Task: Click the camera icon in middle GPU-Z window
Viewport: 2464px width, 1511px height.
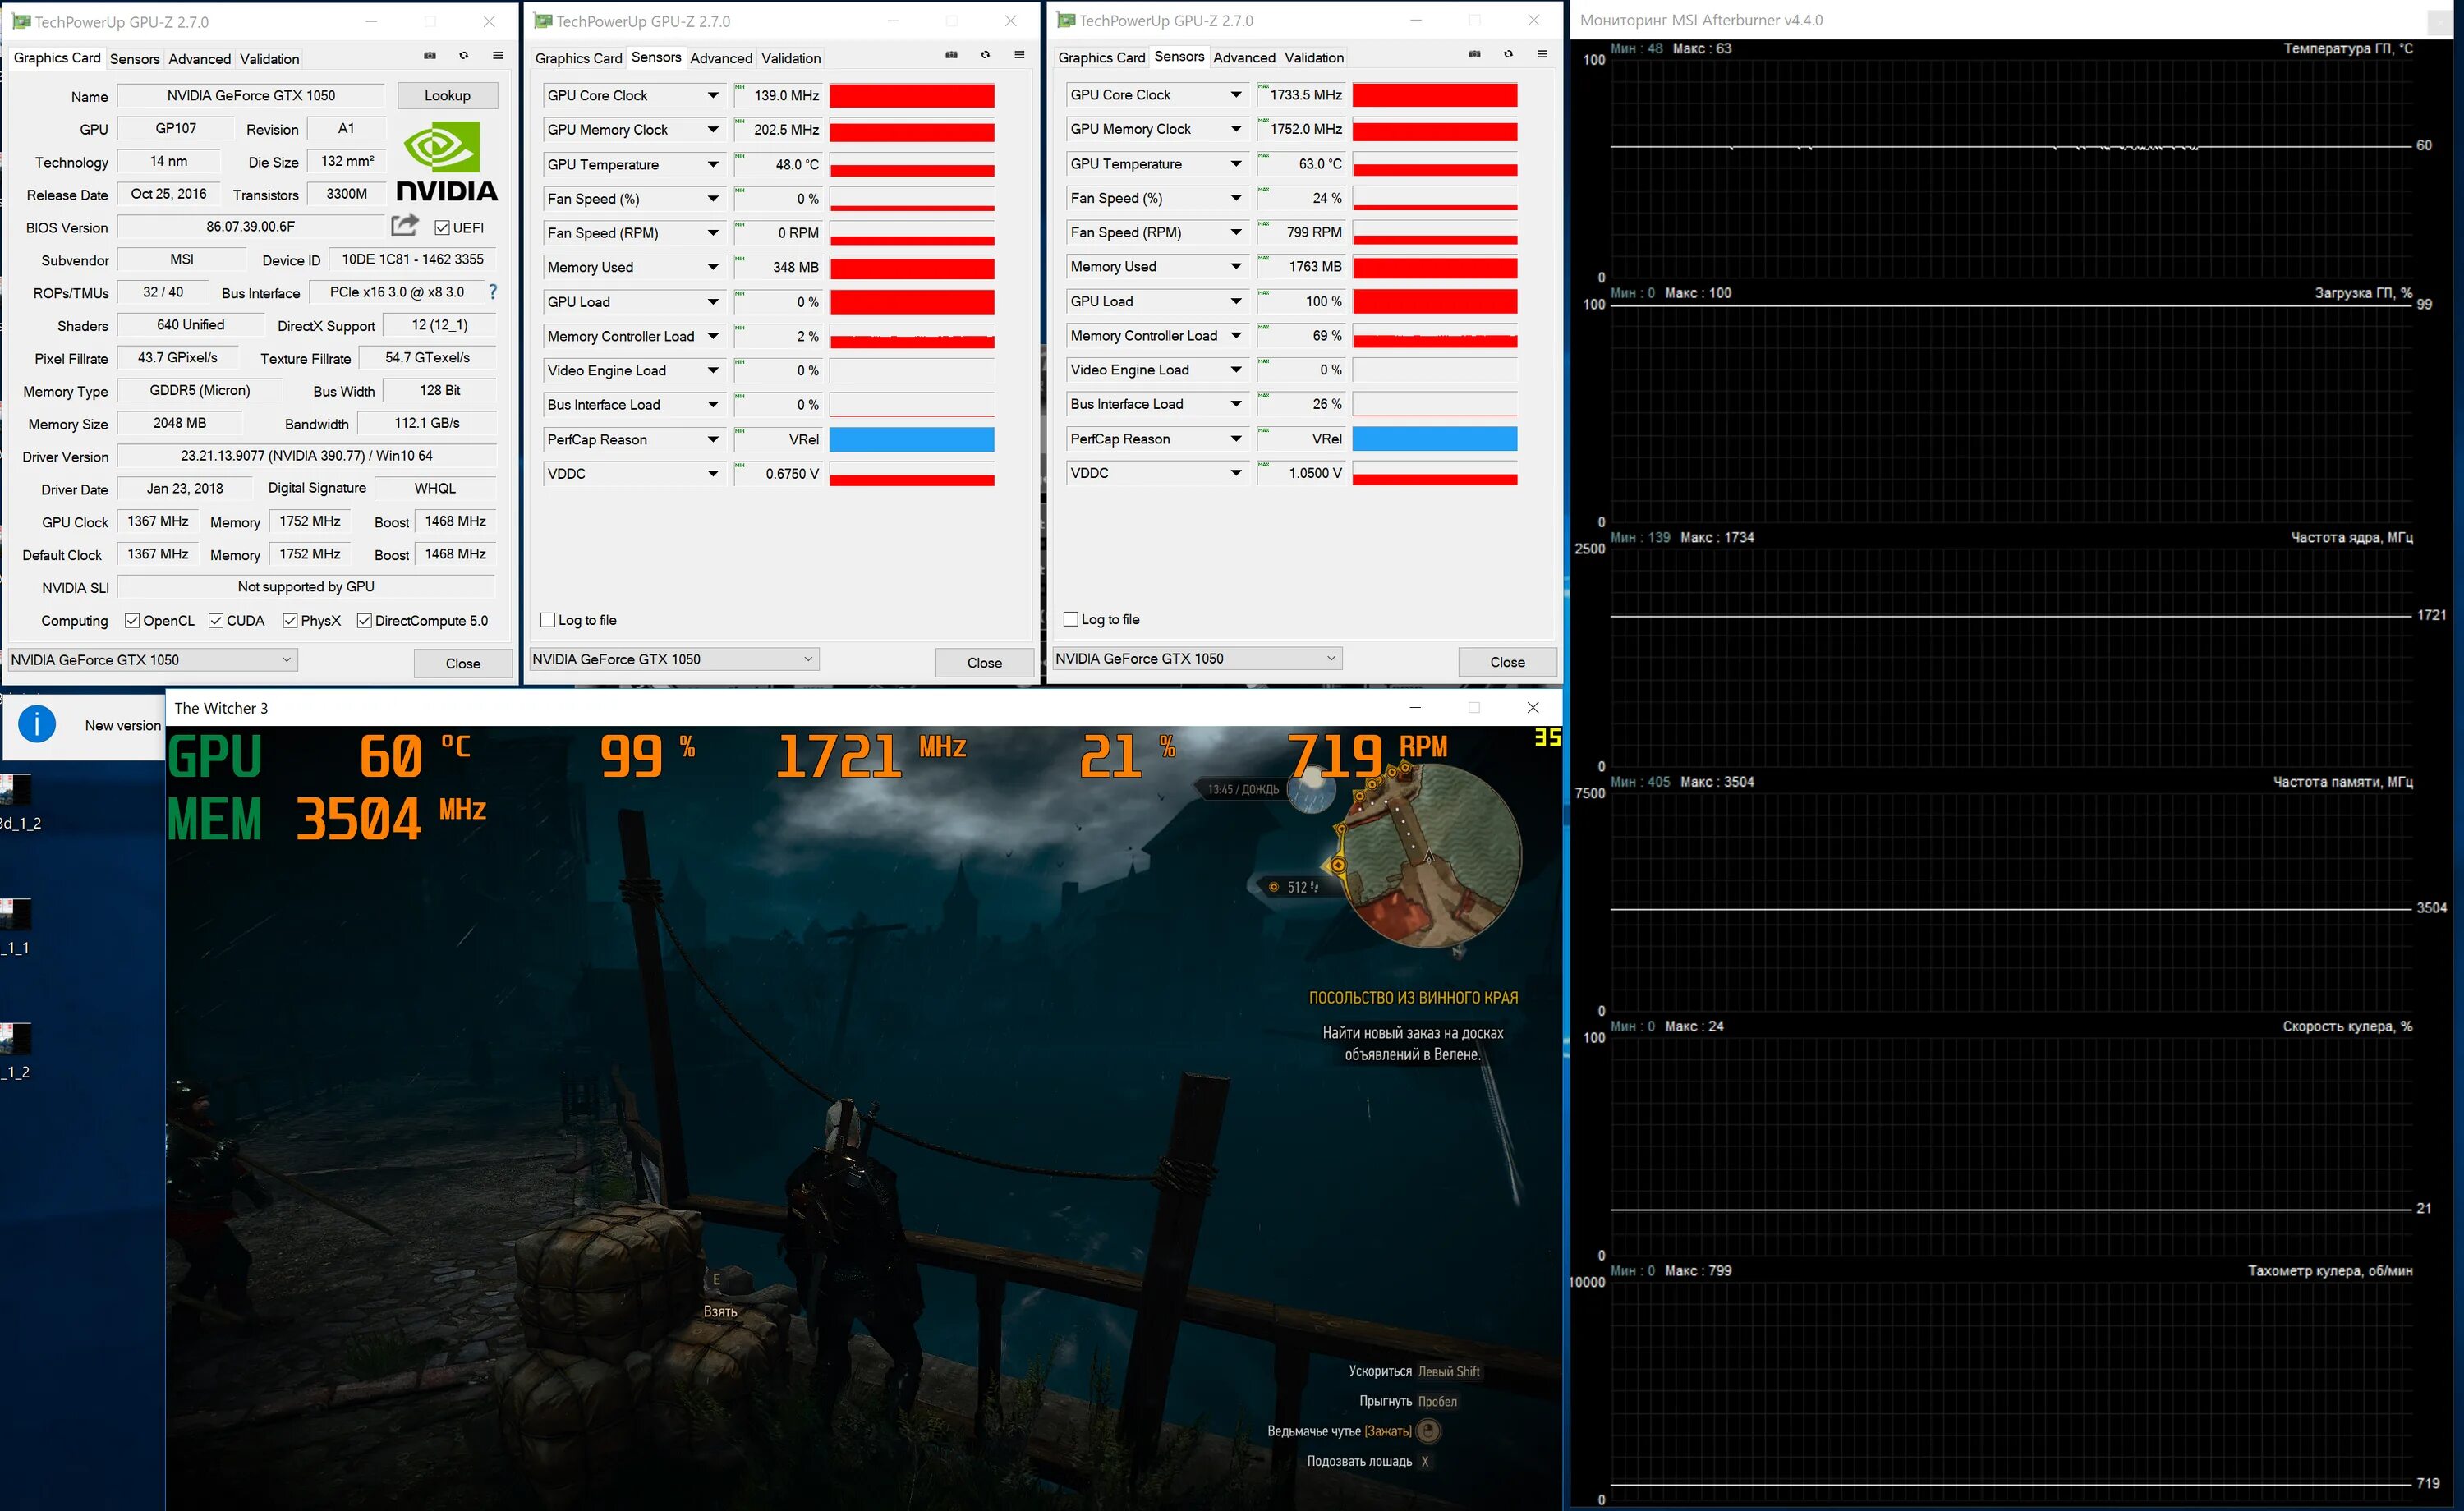Action: [x=952, y=55]
